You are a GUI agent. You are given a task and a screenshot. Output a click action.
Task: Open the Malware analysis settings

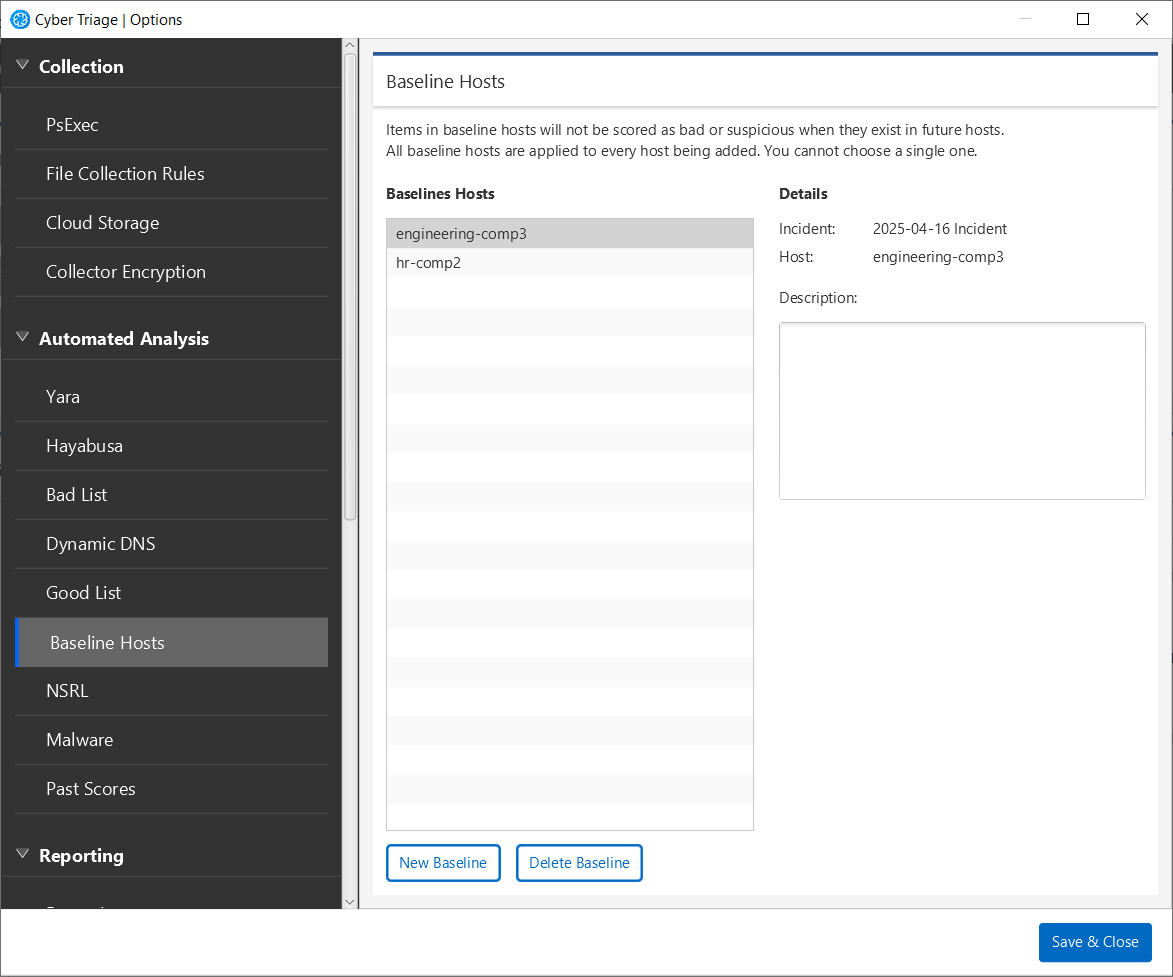80,739
